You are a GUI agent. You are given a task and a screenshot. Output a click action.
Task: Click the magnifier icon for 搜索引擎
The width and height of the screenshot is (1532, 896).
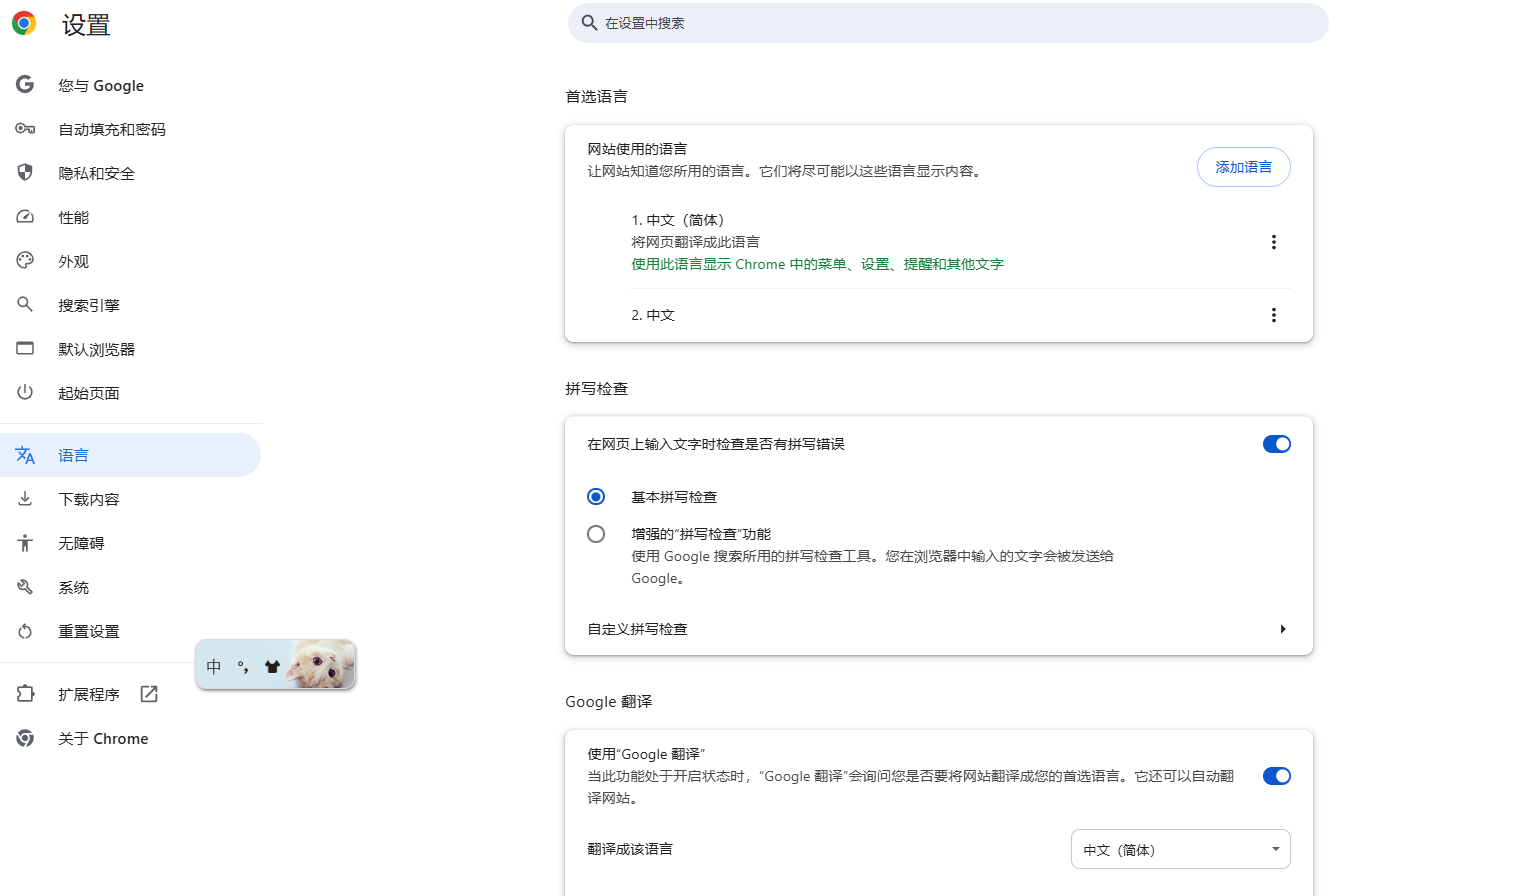pos(25,304)
